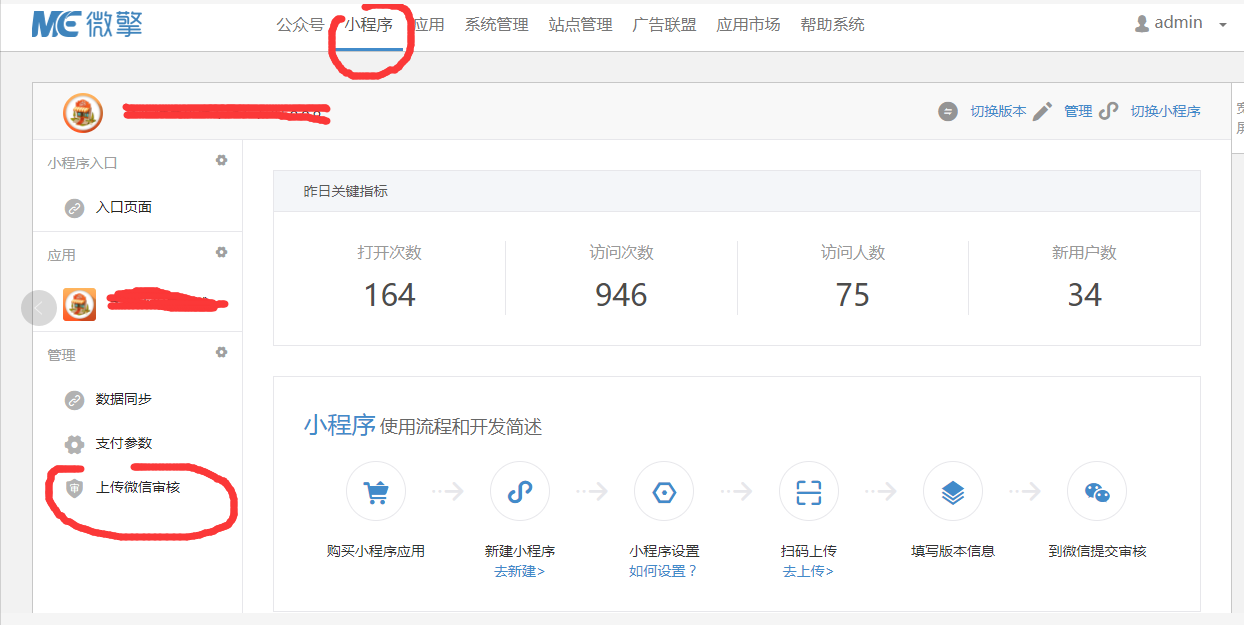Viewport: 1244px width, 625px height.
Task: Click the scan icon above 扫码上传
Action: (x=808, y=492)
